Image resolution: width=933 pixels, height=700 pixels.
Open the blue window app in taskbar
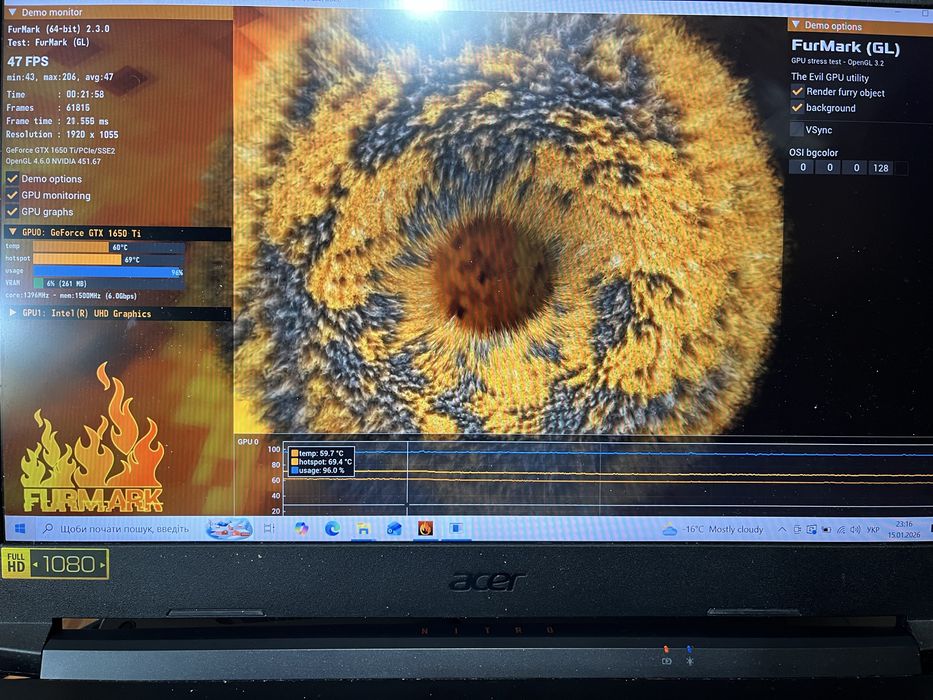point(456,529)
